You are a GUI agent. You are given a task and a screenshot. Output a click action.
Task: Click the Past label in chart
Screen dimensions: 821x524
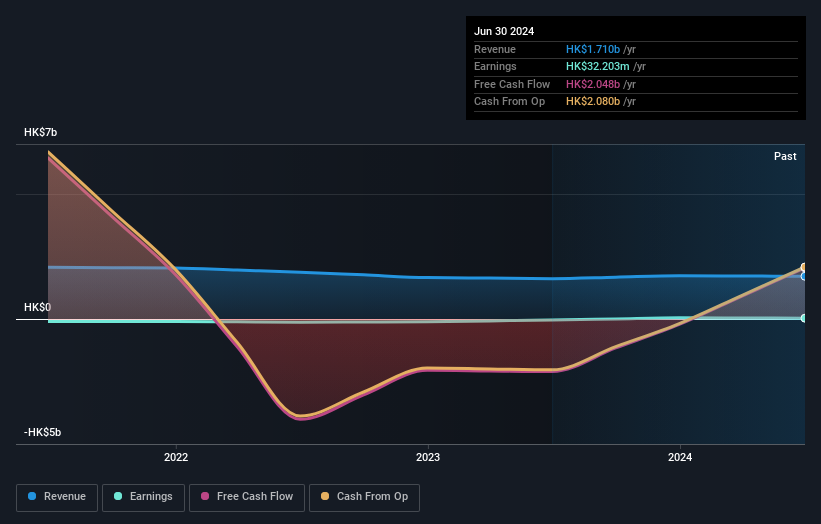[x=785, y=157]
